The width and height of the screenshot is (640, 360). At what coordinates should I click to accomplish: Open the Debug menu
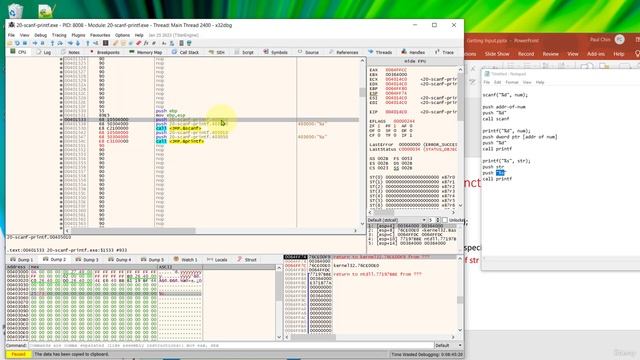point(40,35)
